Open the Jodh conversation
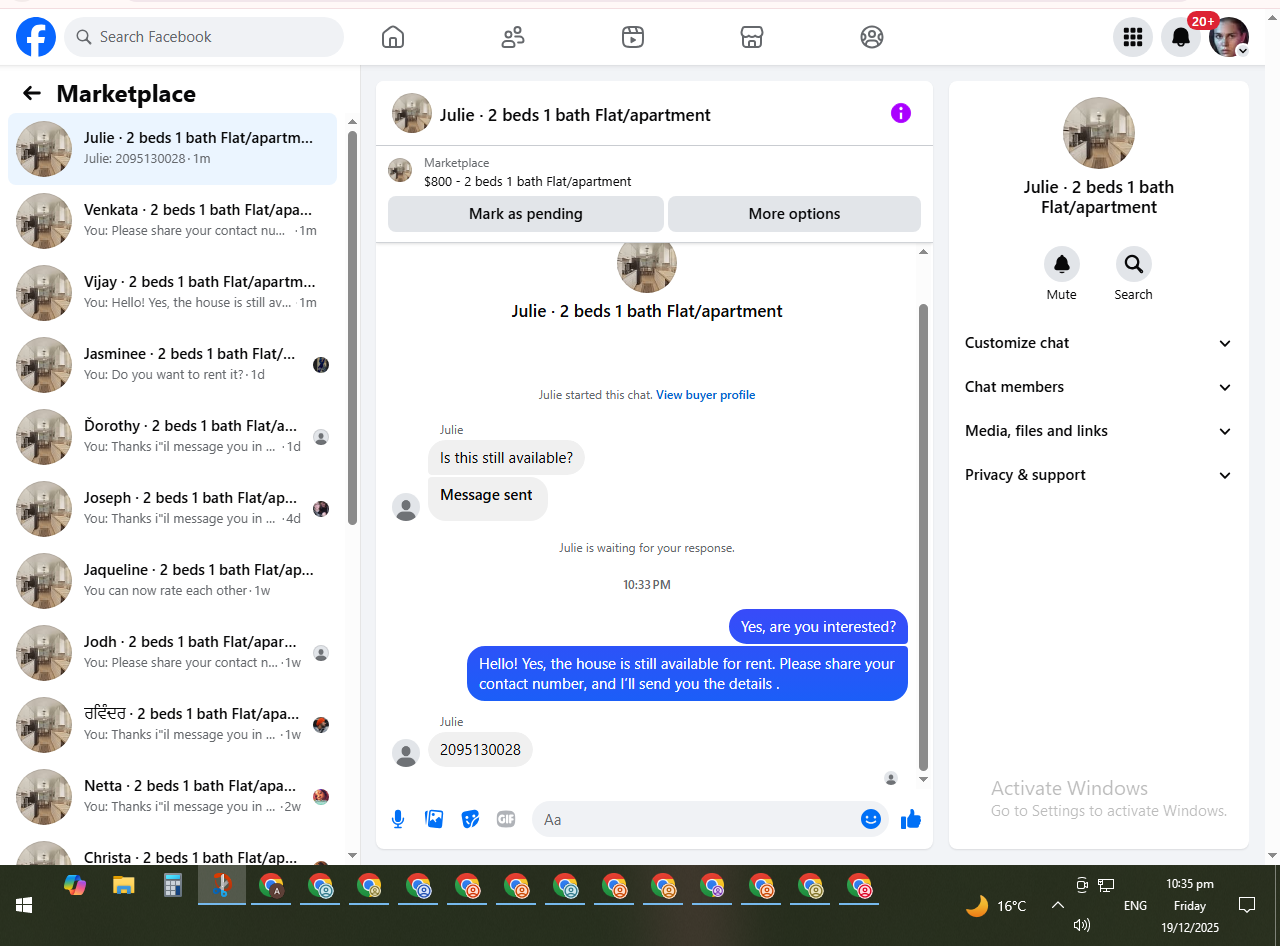The image size is (1280, 946). [x=172, y=653]
